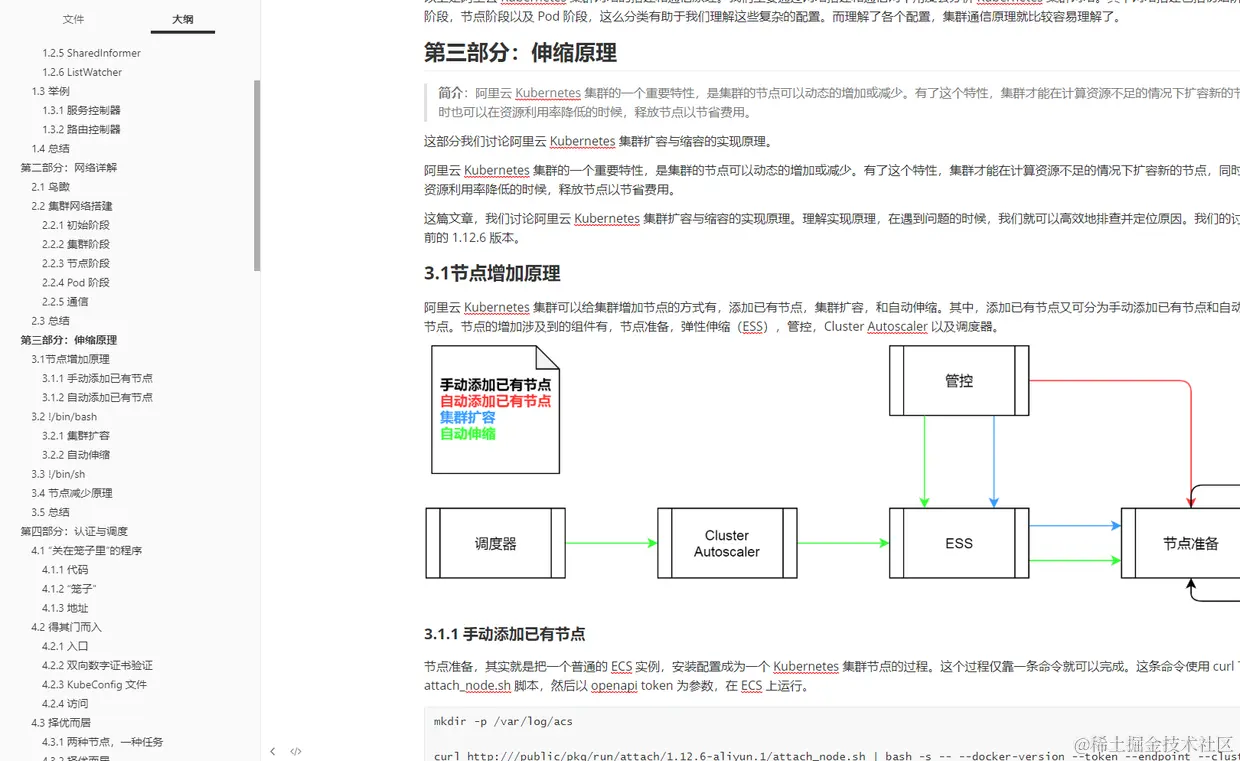Image resolution: width=1240 pixels, height=761 pixels.
Task: Click the heading 第三部分：伸缩原理 in the document
Action: (x=520, y=52)
